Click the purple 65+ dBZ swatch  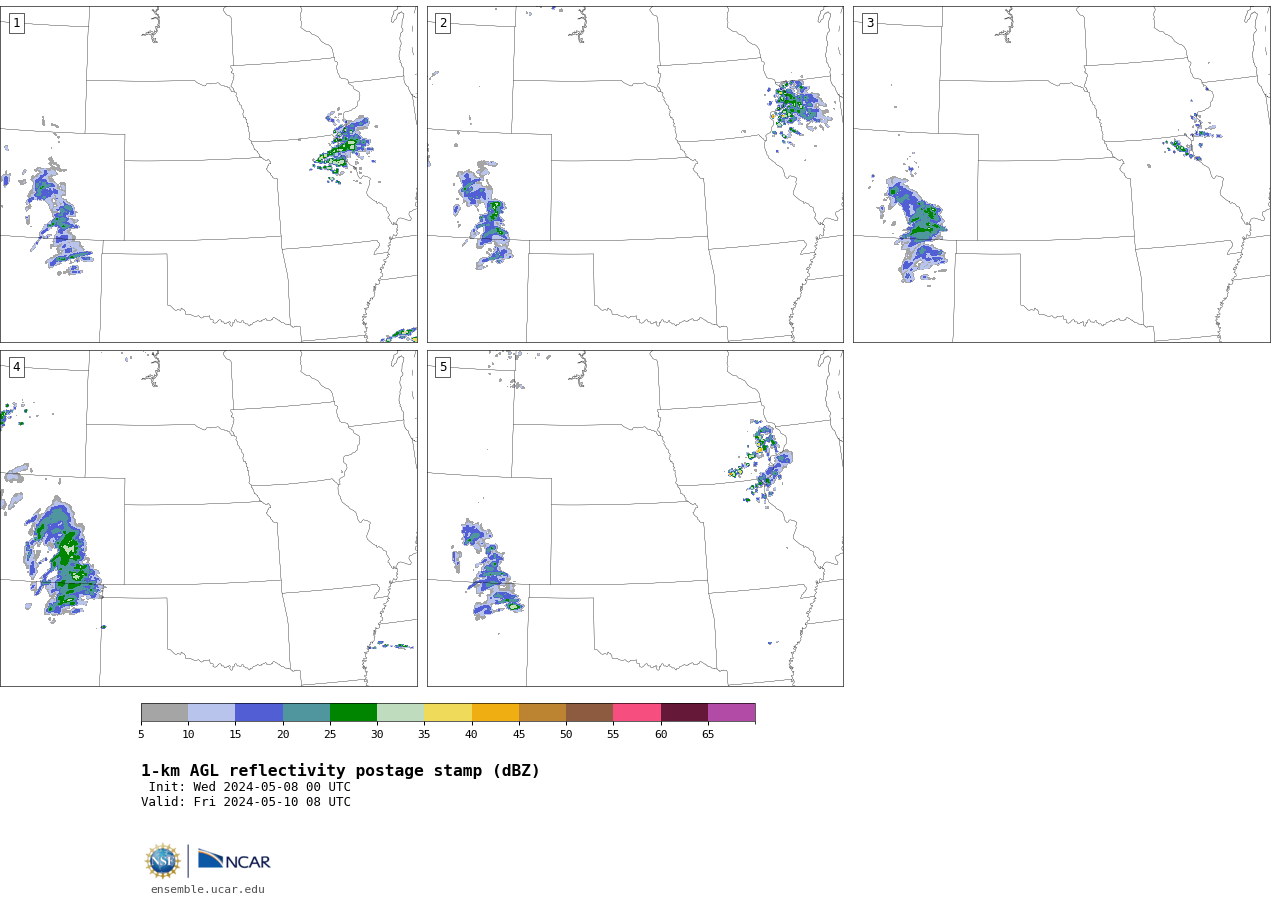click(731, 713)
